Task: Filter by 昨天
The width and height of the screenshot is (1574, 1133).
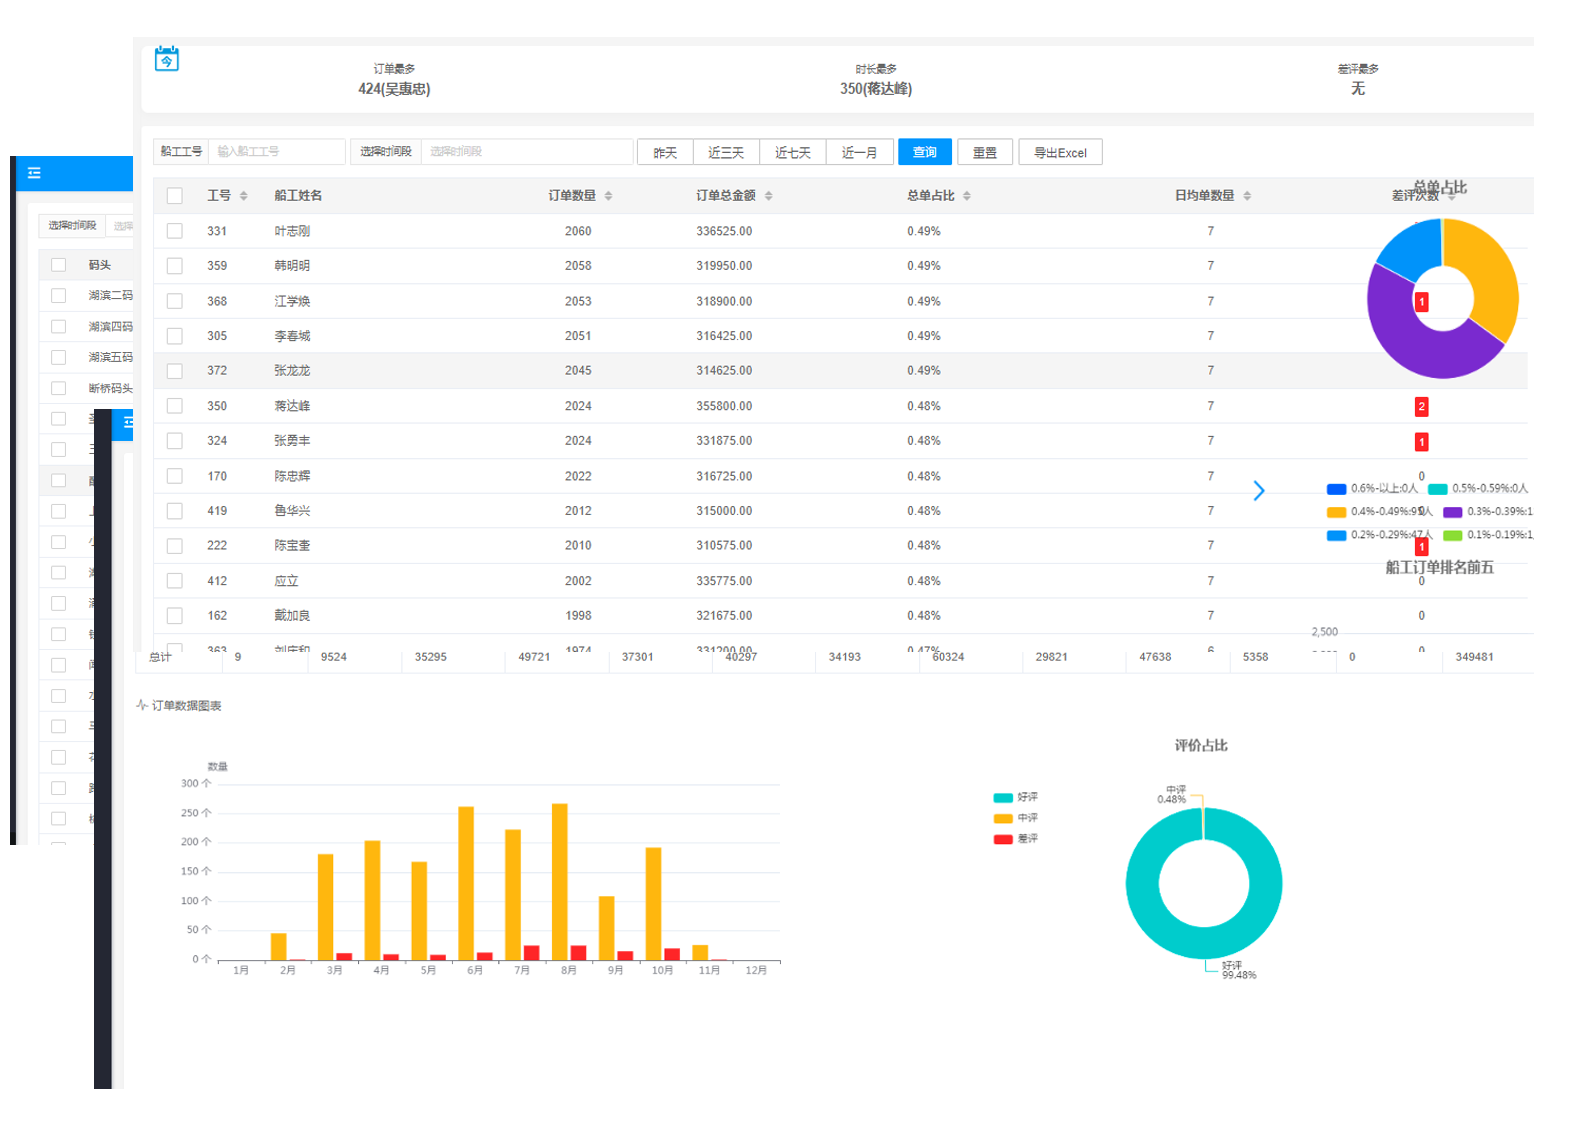Action: pyautogui.click(x=665, y=152)
